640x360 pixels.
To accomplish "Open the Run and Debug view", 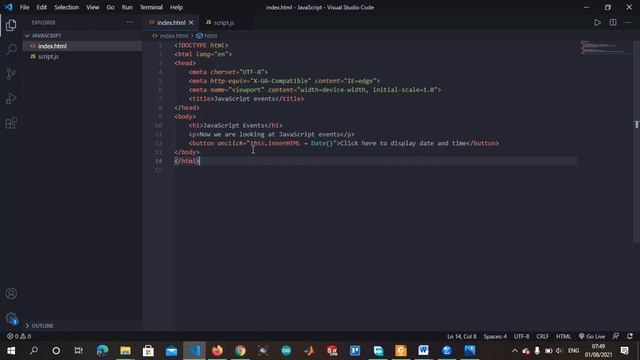I will (11, 98).
